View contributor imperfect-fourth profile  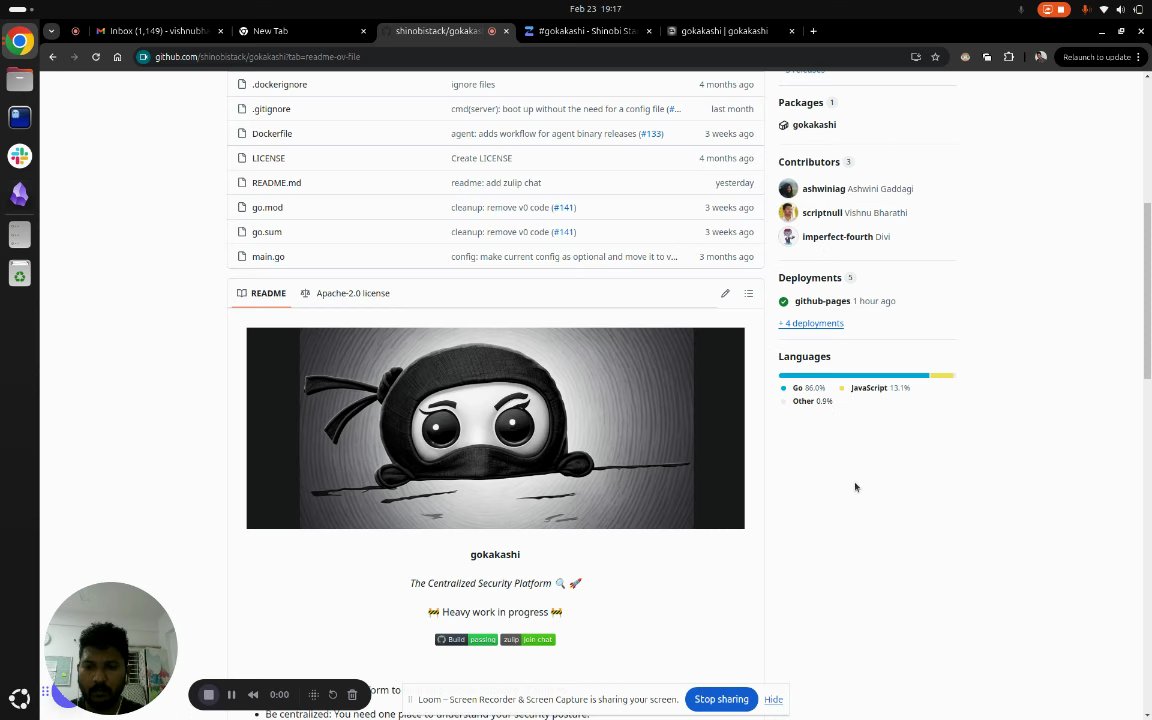[838, 237]
